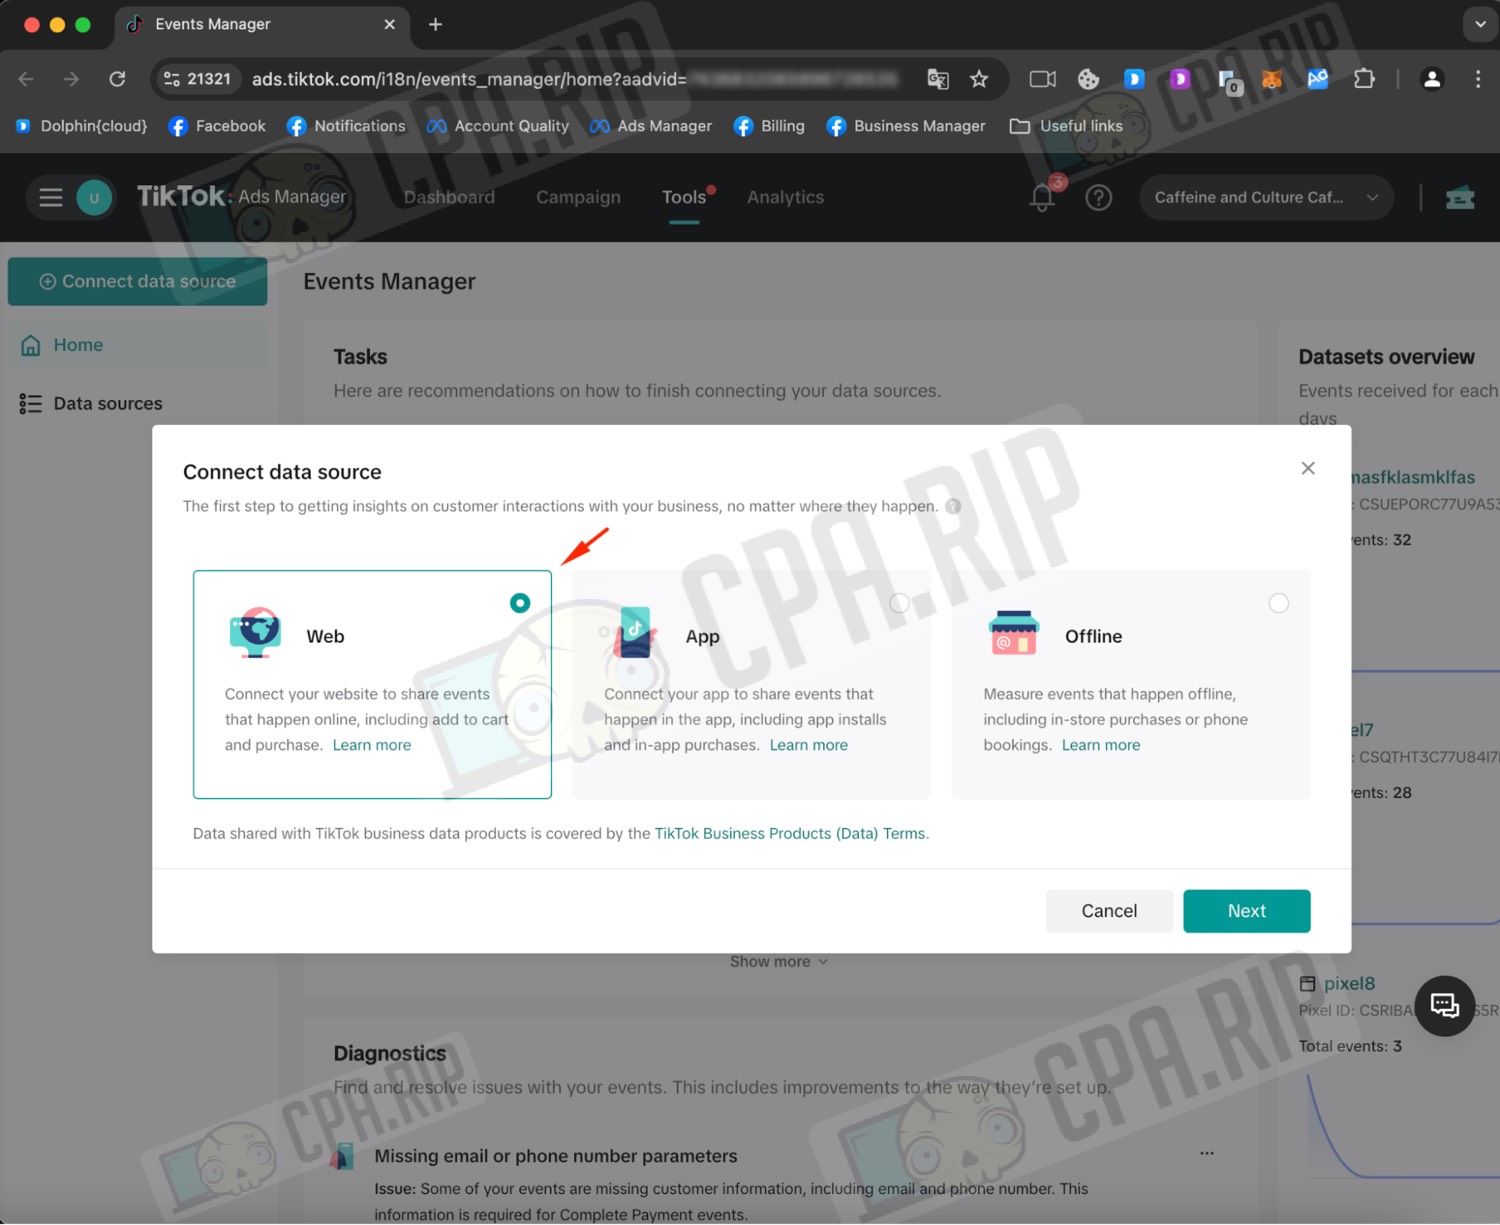Expand the tab search dropdown
The height and width of the screenshot is (1225, 1500).
point(1480,24)
